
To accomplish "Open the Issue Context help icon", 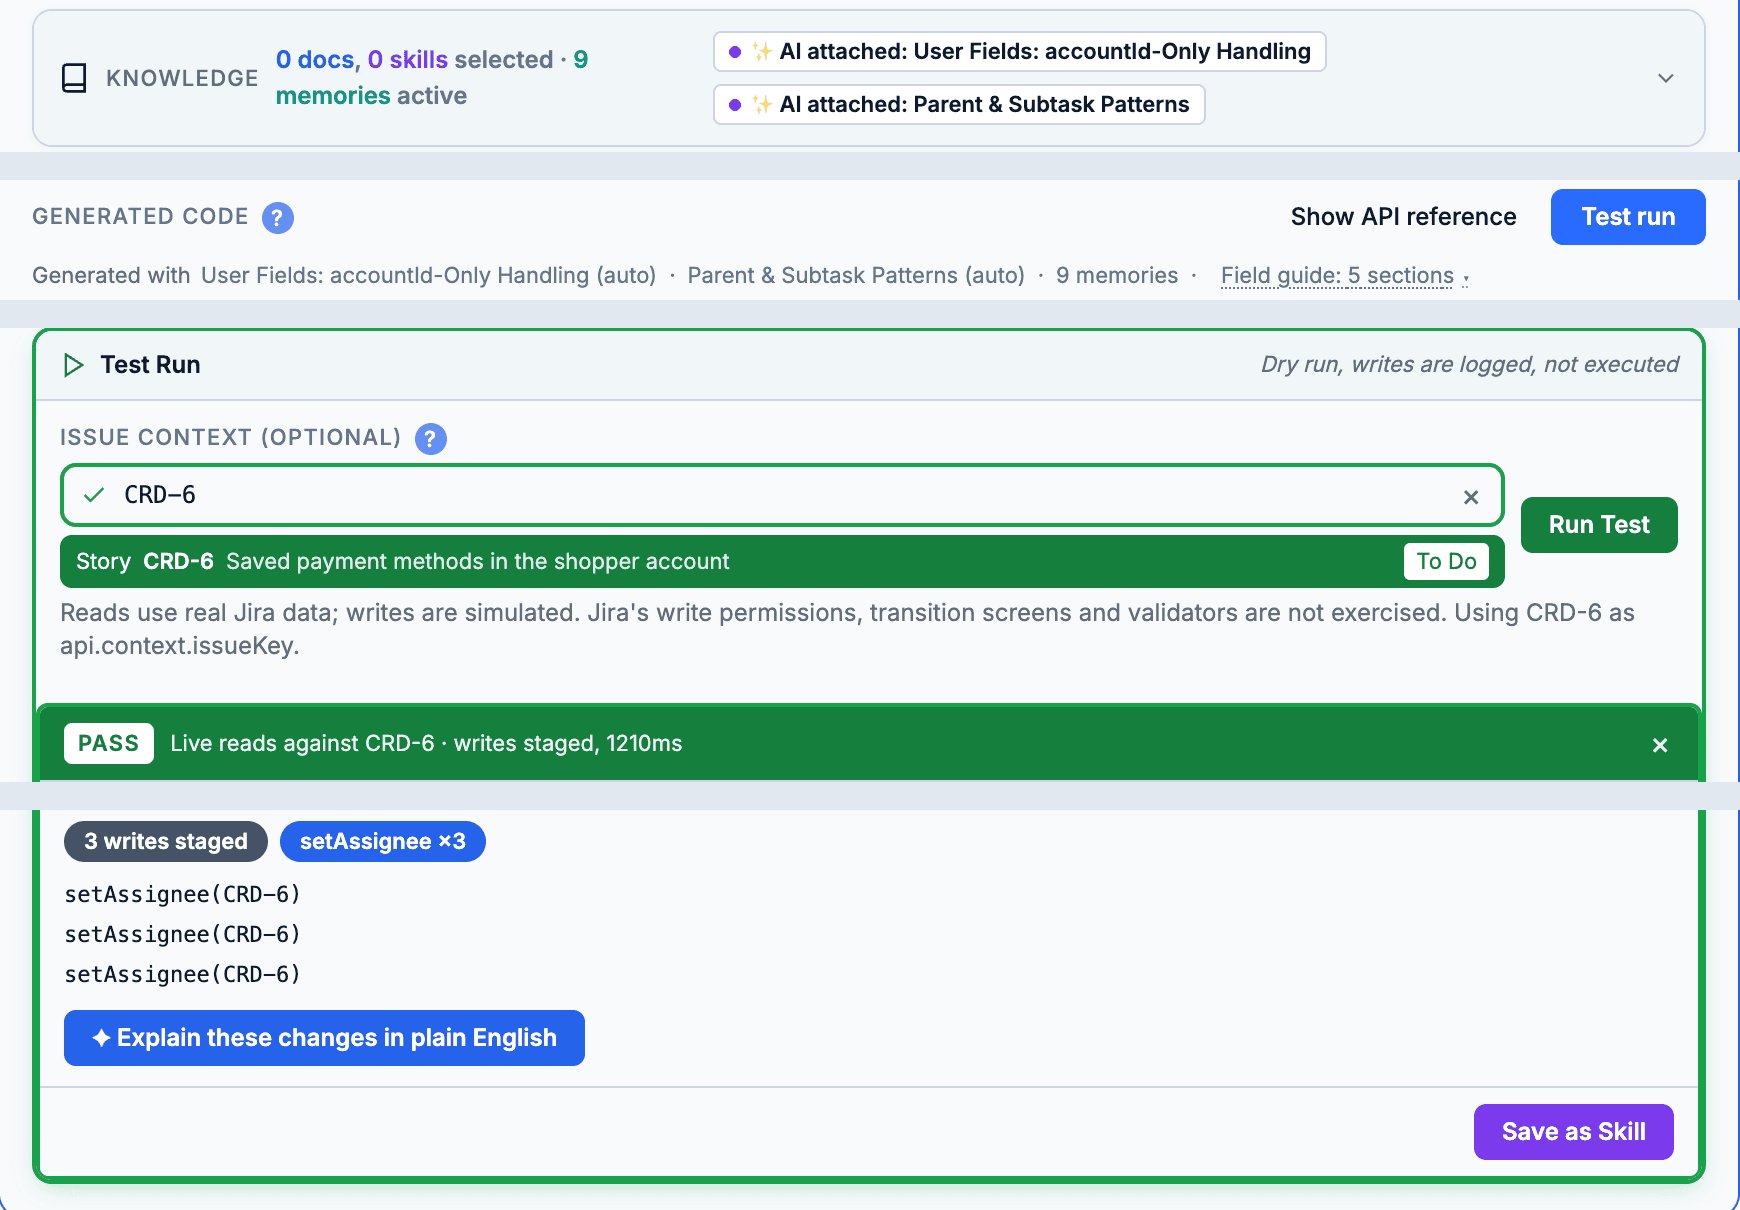I will [x=431, y=438].
